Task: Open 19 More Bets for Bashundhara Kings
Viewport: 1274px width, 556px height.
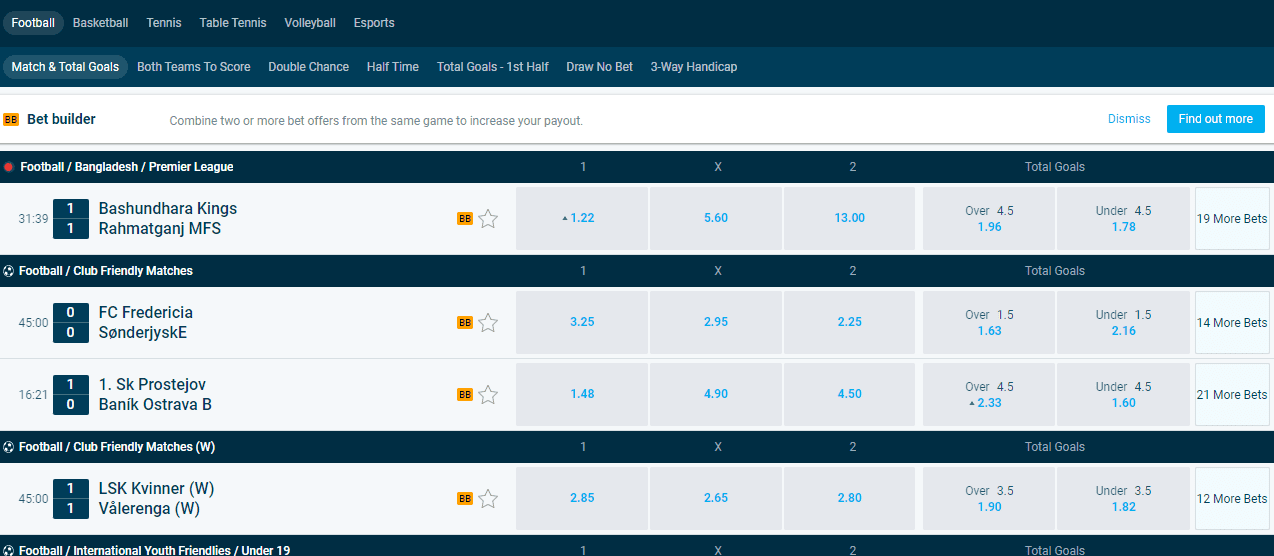Action: click(1232, 218)
